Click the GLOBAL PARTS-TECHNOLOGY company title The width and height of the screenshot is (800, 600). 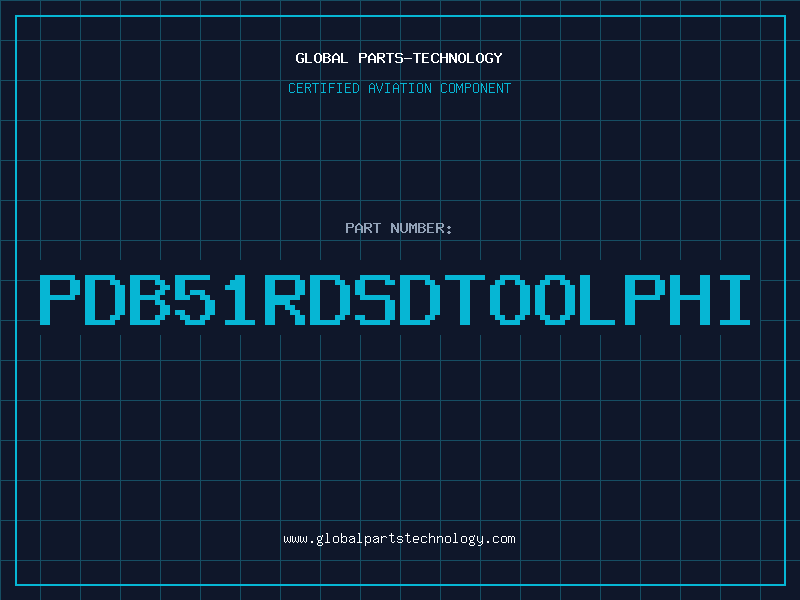pyautogui.click(x=399, y=58)
